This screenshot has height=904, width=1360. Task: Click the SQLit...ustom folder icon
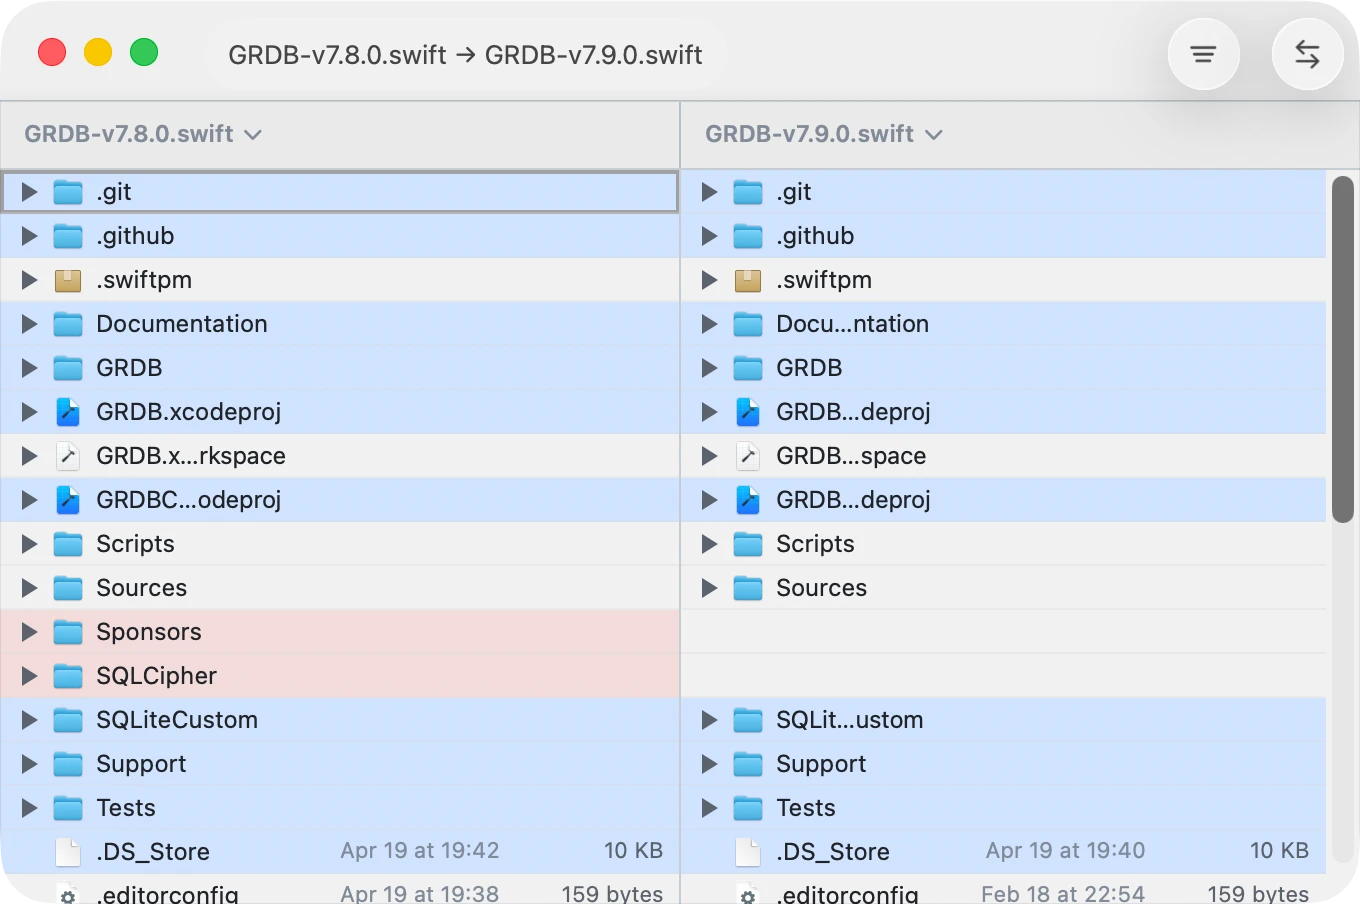(748, 720)
